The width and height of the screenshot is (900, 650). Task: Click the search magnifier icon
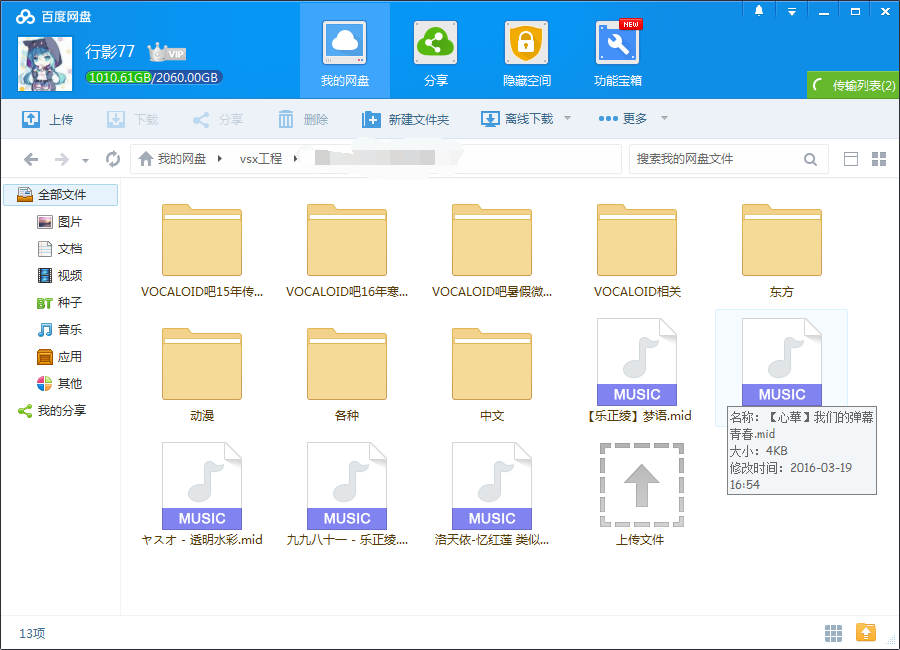(810, 159)
